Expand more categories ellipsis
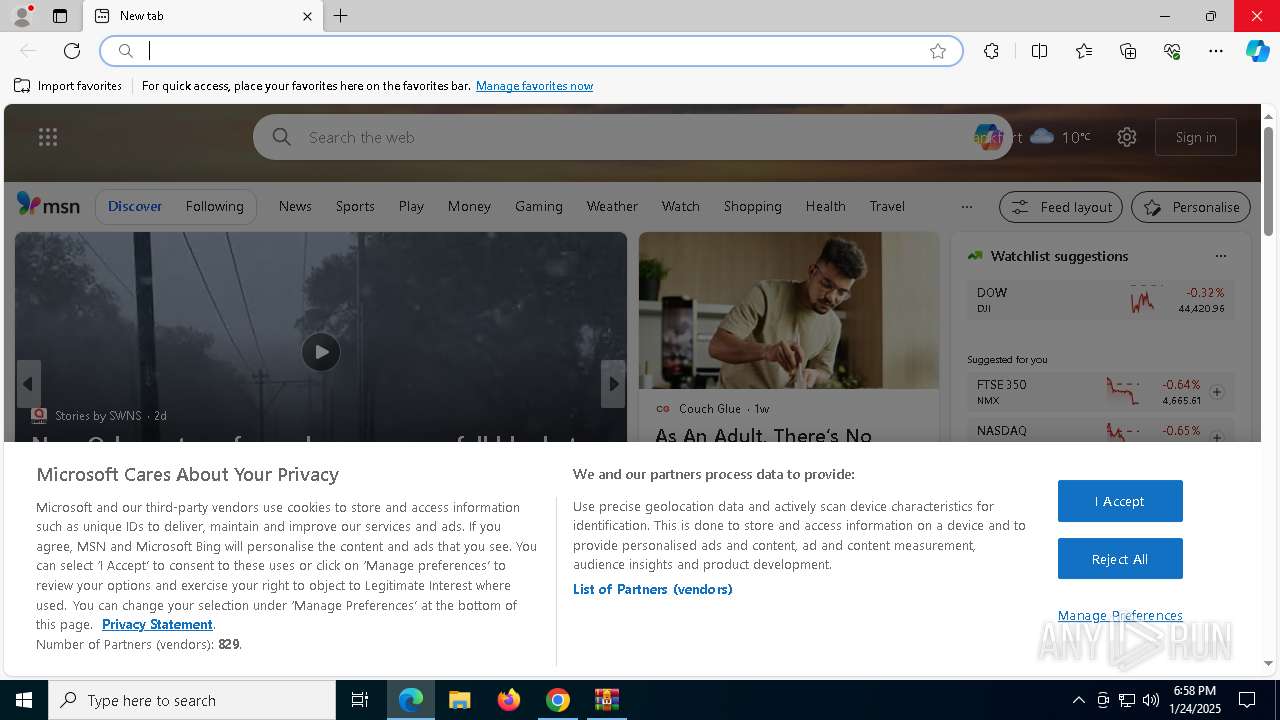 pyautogui.click(x=966, y=207)
